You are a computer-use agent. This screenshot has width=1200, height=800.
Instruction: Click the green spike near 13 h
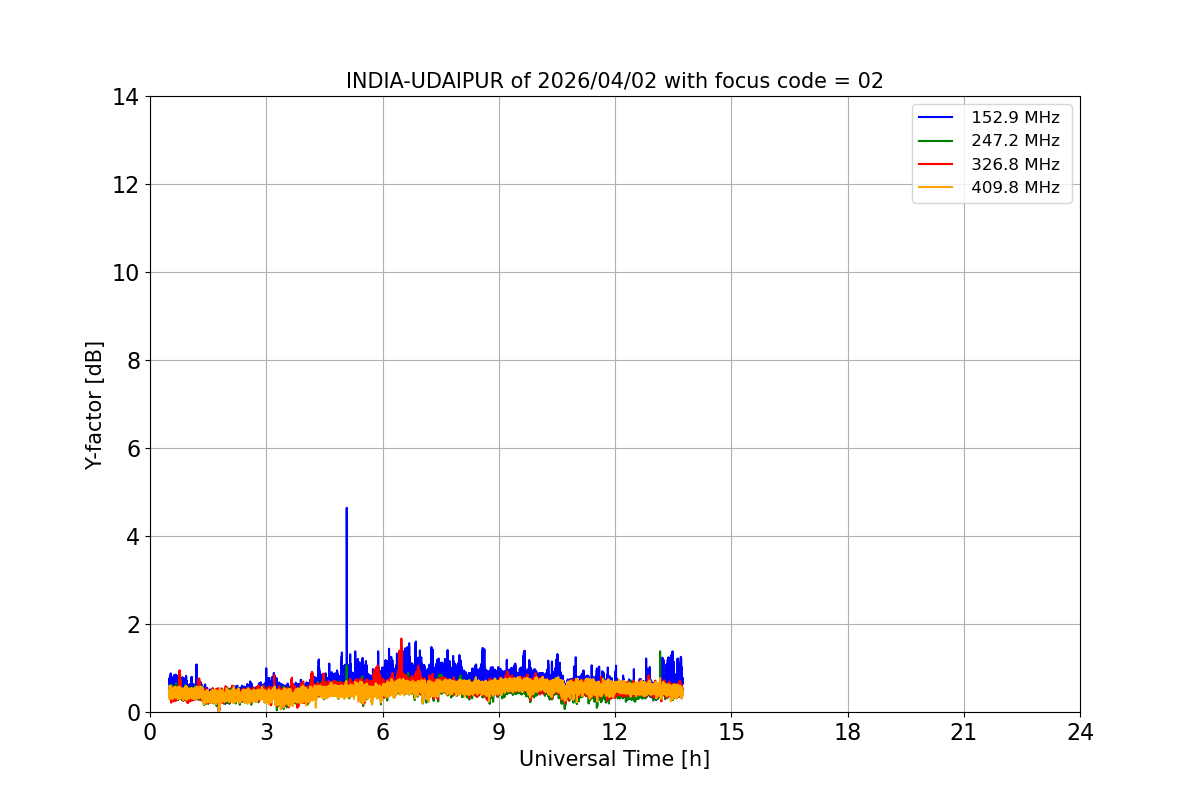[660, 653]
